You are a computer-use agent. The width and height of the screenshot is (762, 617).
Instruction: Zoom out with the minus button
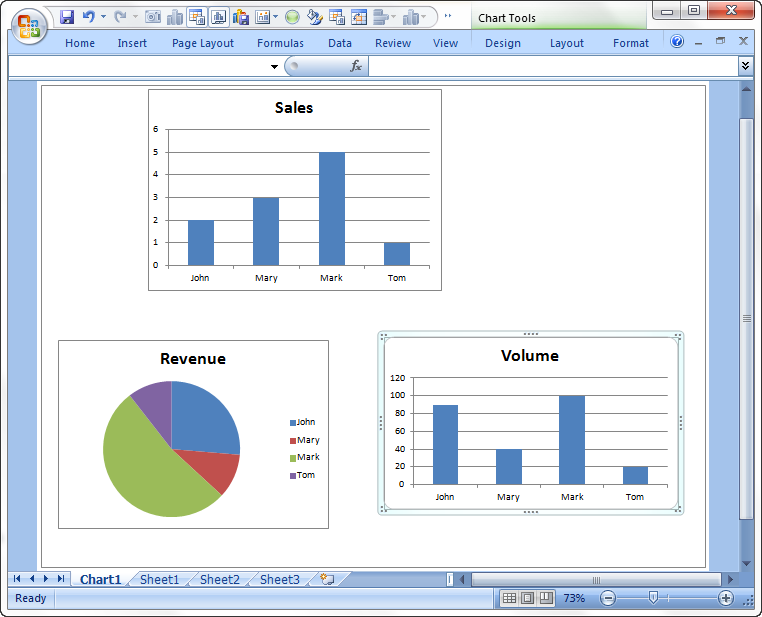click(x=608, y=598)
